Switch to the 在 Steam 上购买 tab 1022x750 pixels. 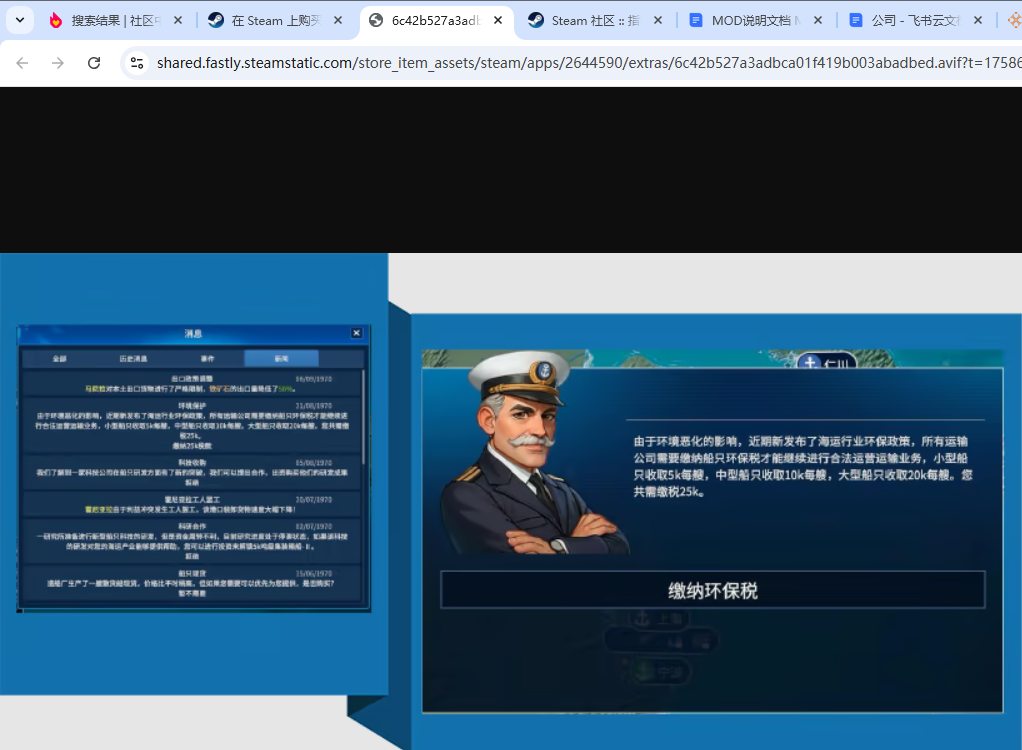pos(275,21)
